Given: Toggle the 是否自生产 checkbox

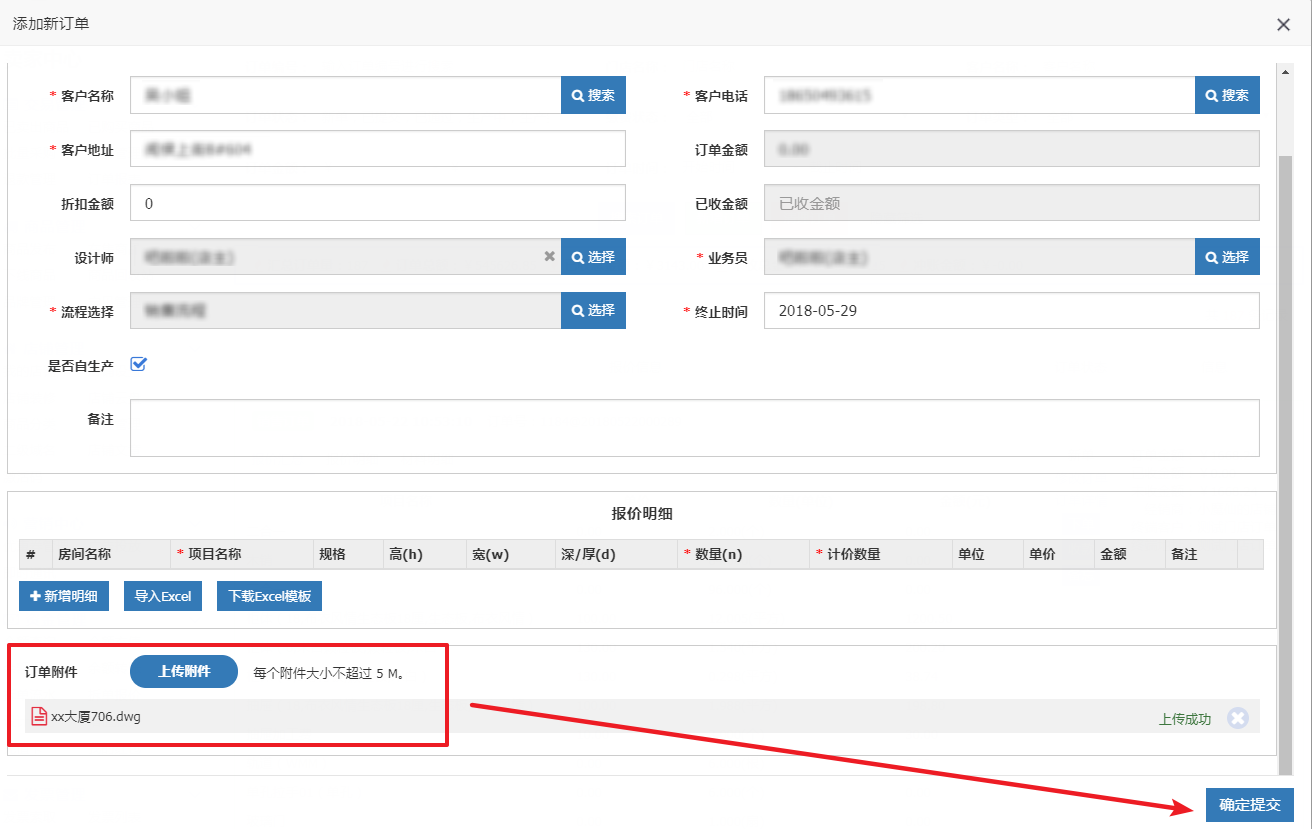Looking at the screenshot, I should click(x=139, y=365).
